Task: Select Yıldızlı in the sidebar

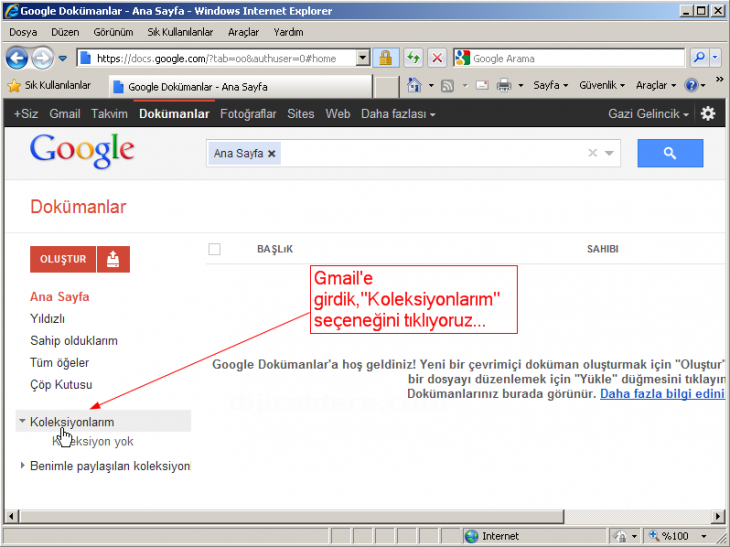Action: pos(47,319)
